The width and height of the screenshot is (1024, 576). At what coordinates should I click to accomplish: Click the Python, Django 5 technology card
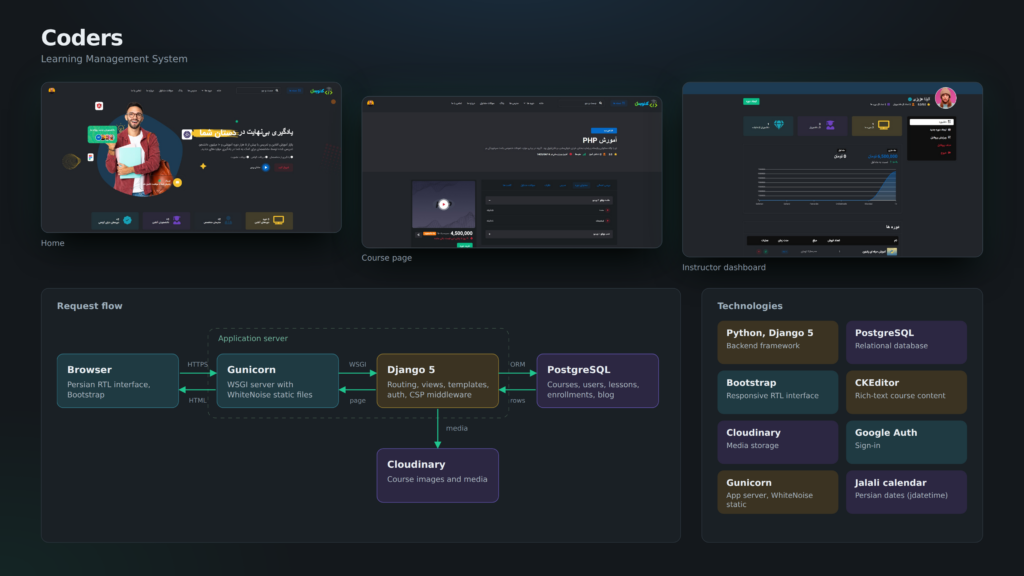[x=778, y=342]
